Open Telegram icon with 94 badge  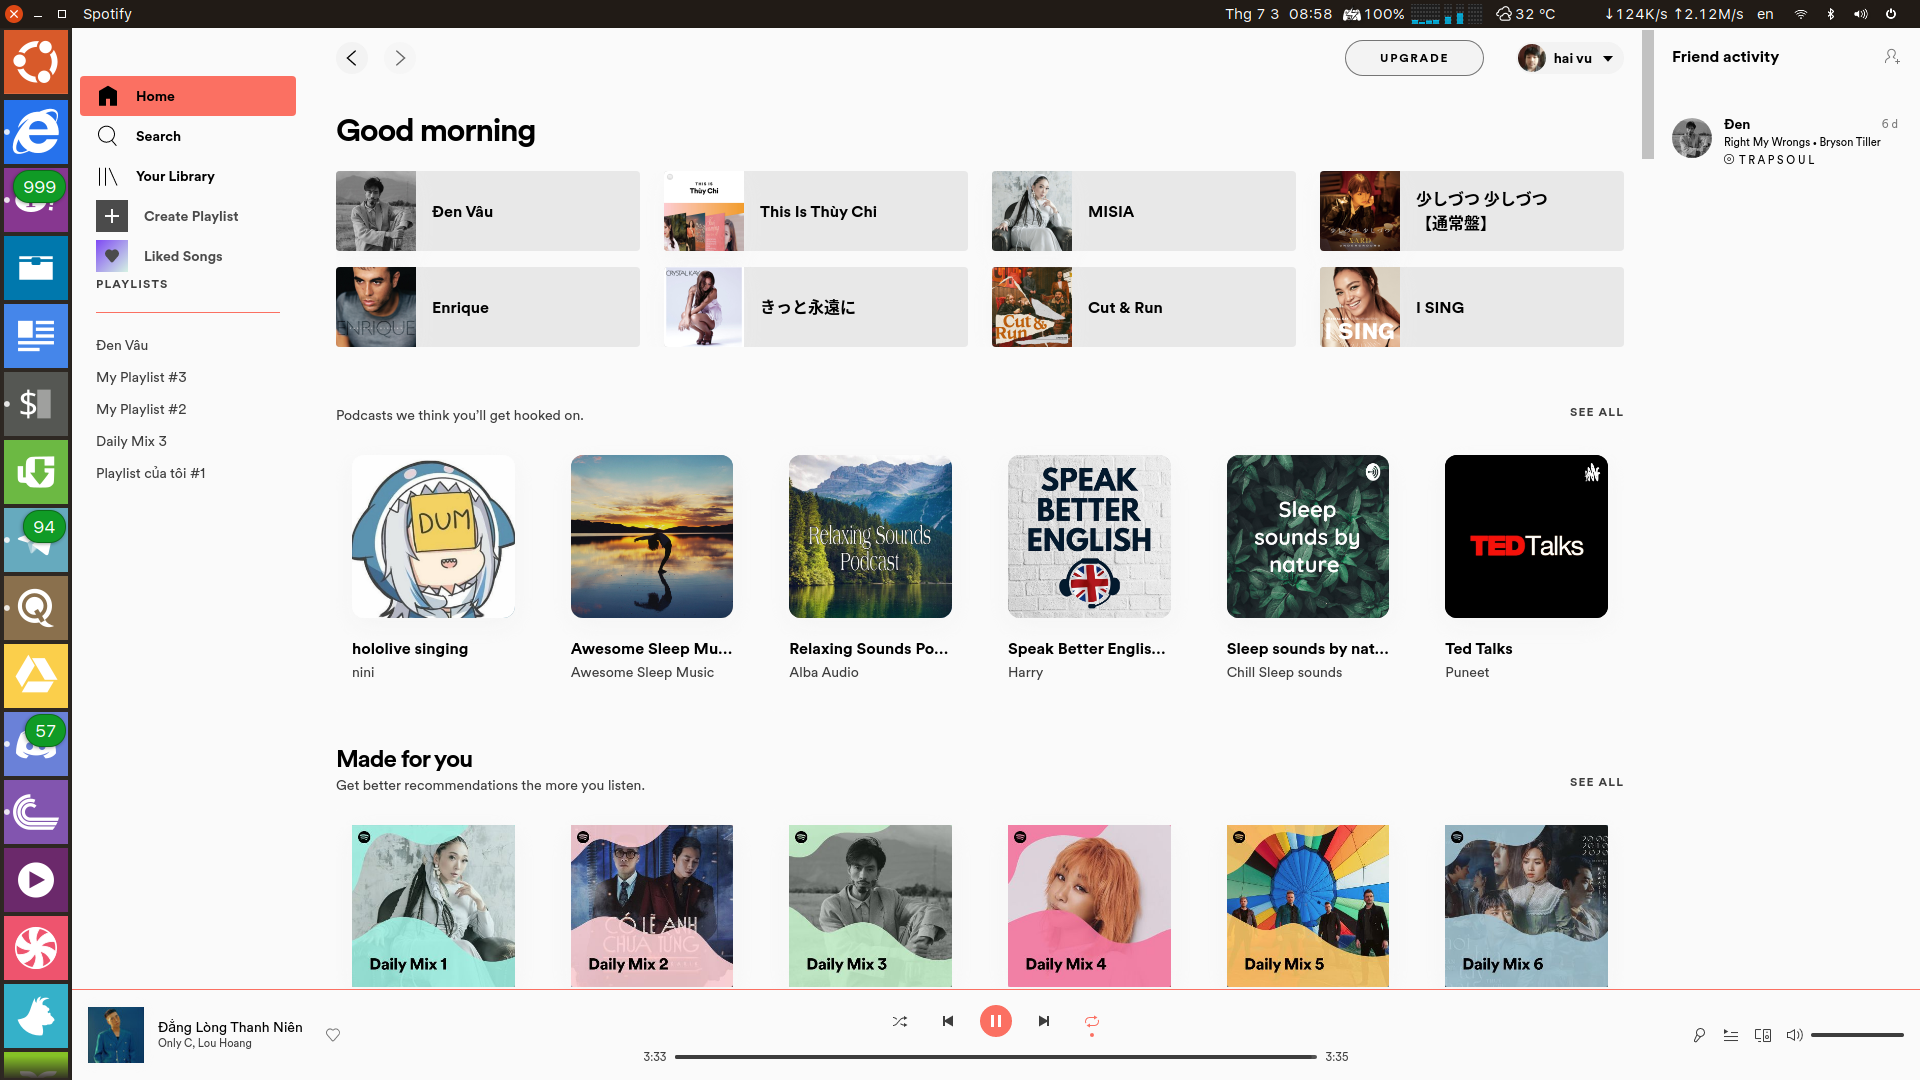pyautogui.click(x=36, y=540)
